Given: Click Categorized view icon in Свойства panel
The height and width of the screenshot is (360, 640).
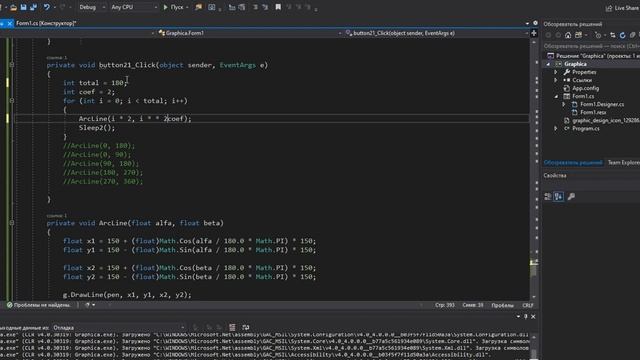Looking at the screenshot, I should click(548, 197).
